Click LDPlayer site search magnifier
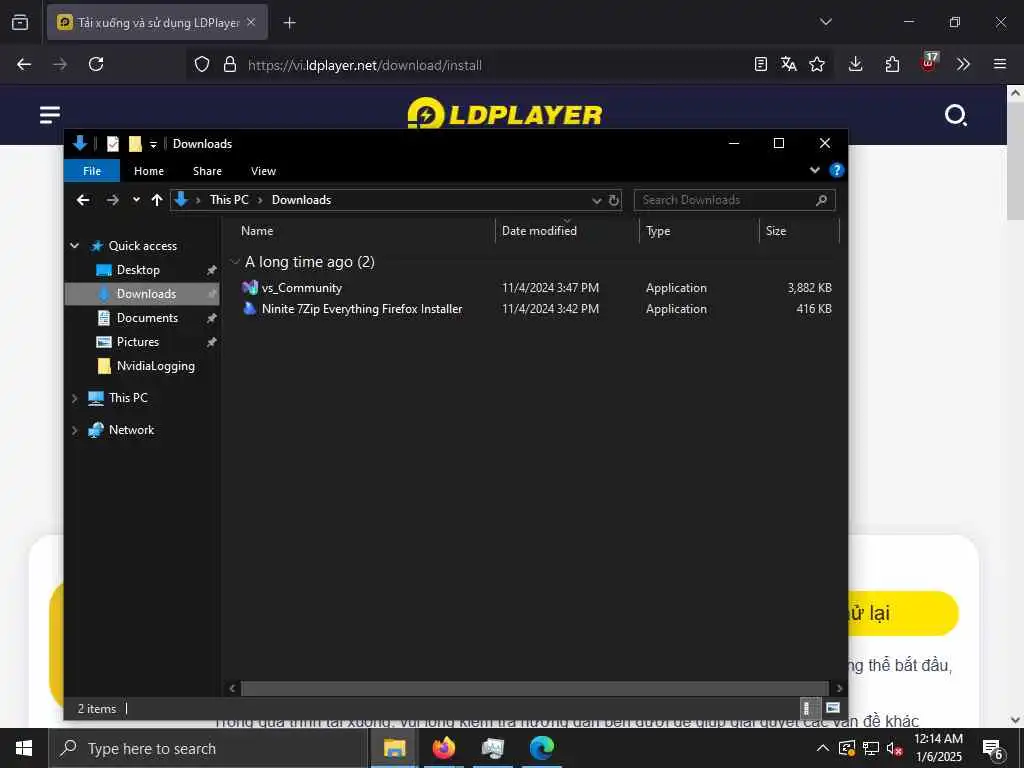 coord(956,115)
